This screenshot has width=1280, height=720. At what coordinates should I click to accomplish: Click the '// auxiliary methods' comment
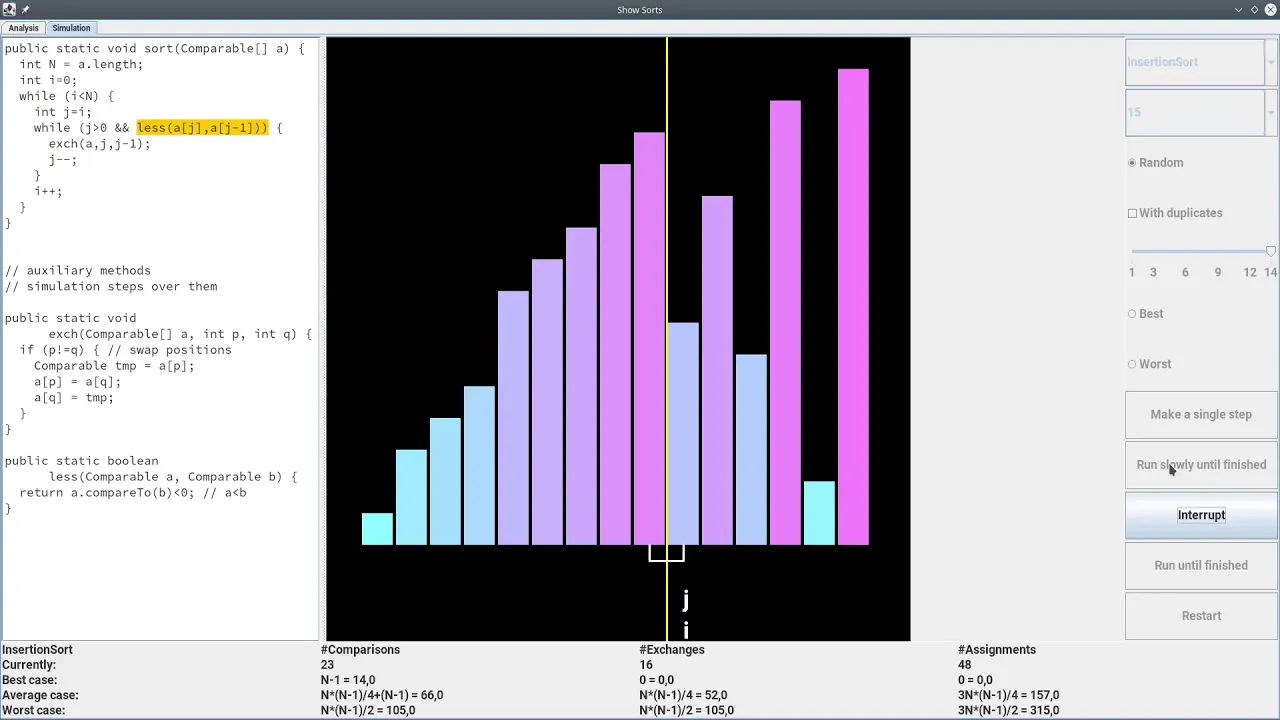78,271
